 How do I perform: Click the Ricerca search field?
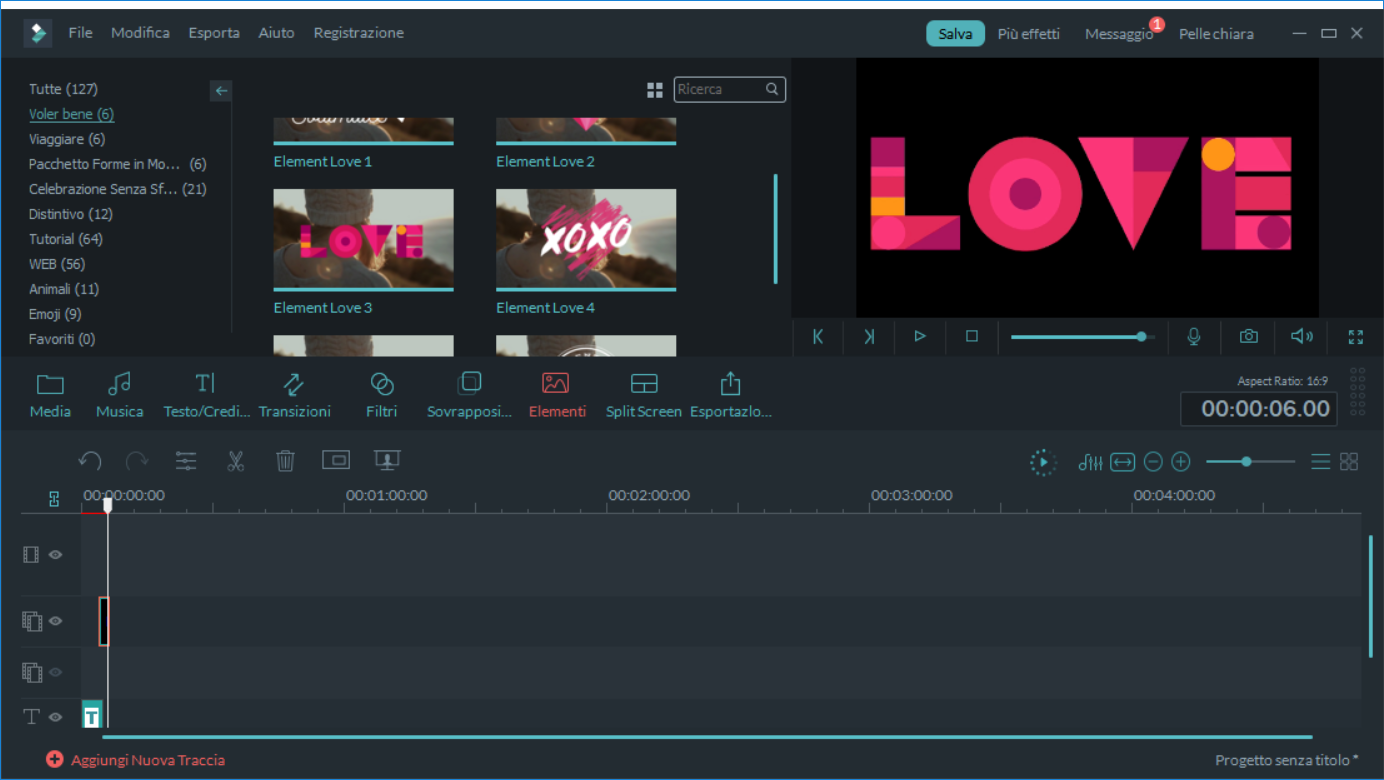tap(729, 90)
